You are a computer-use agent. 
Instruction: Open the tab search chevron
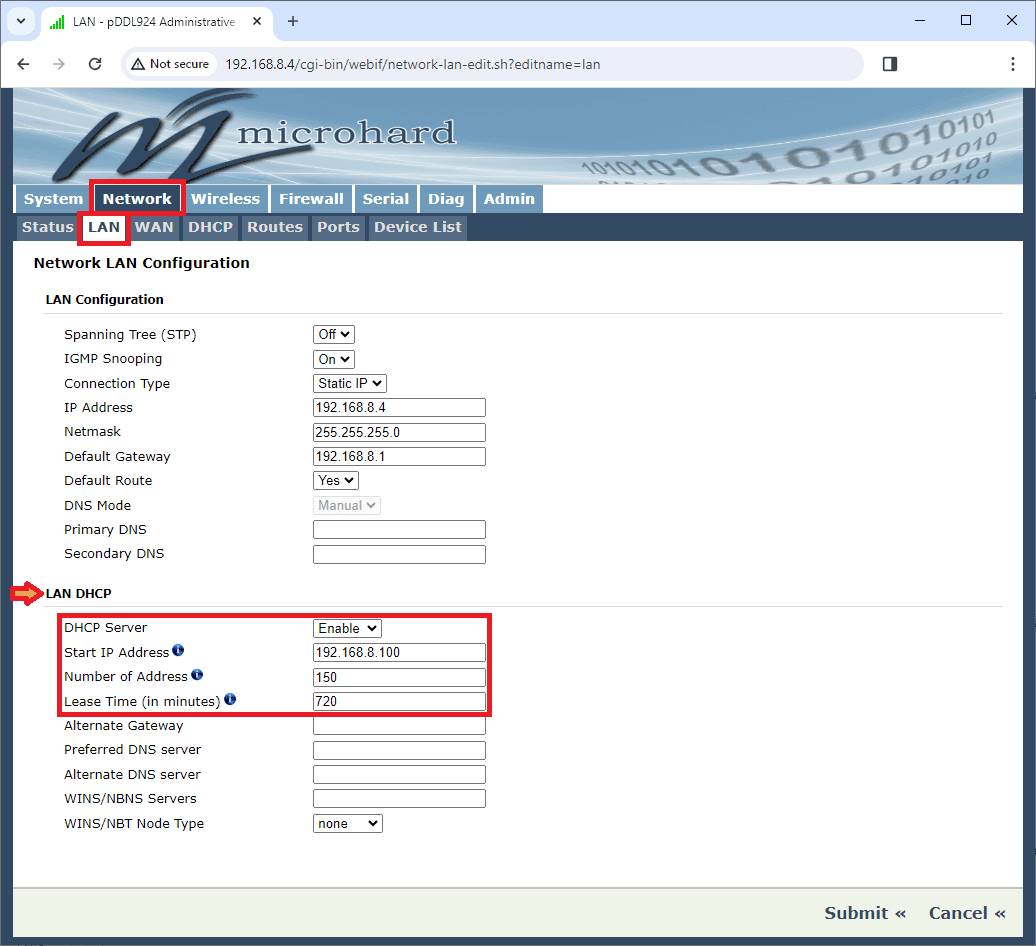pos(20,21)
